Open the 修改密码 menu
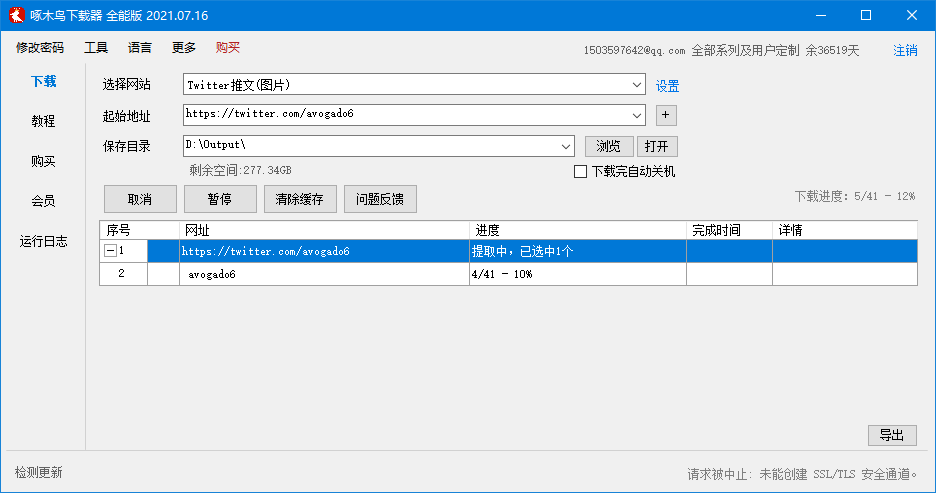This screenshot has height=493, width=936. [40, 48]
